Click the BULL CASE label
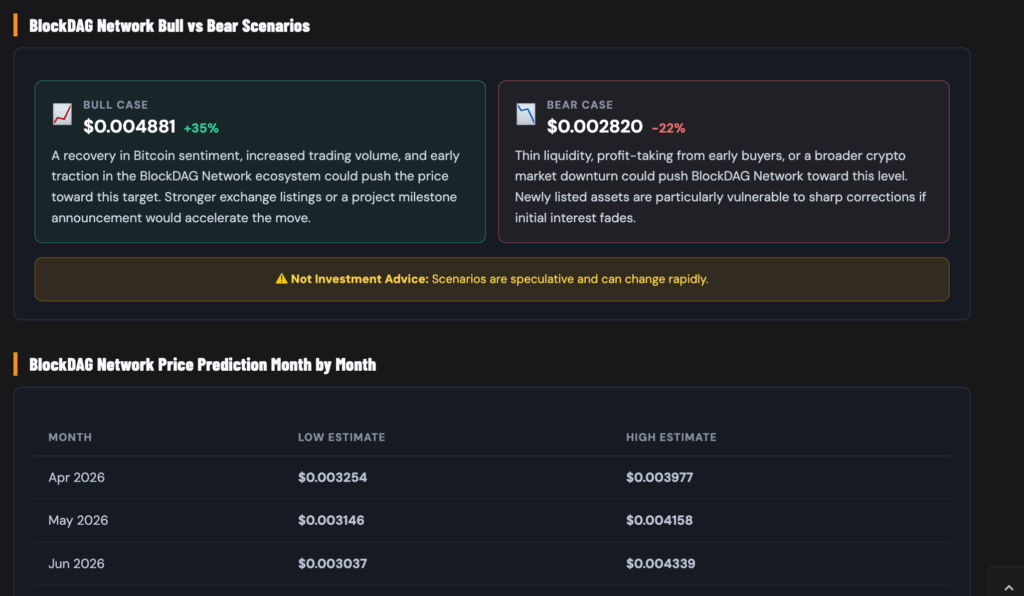 [116, 104]
